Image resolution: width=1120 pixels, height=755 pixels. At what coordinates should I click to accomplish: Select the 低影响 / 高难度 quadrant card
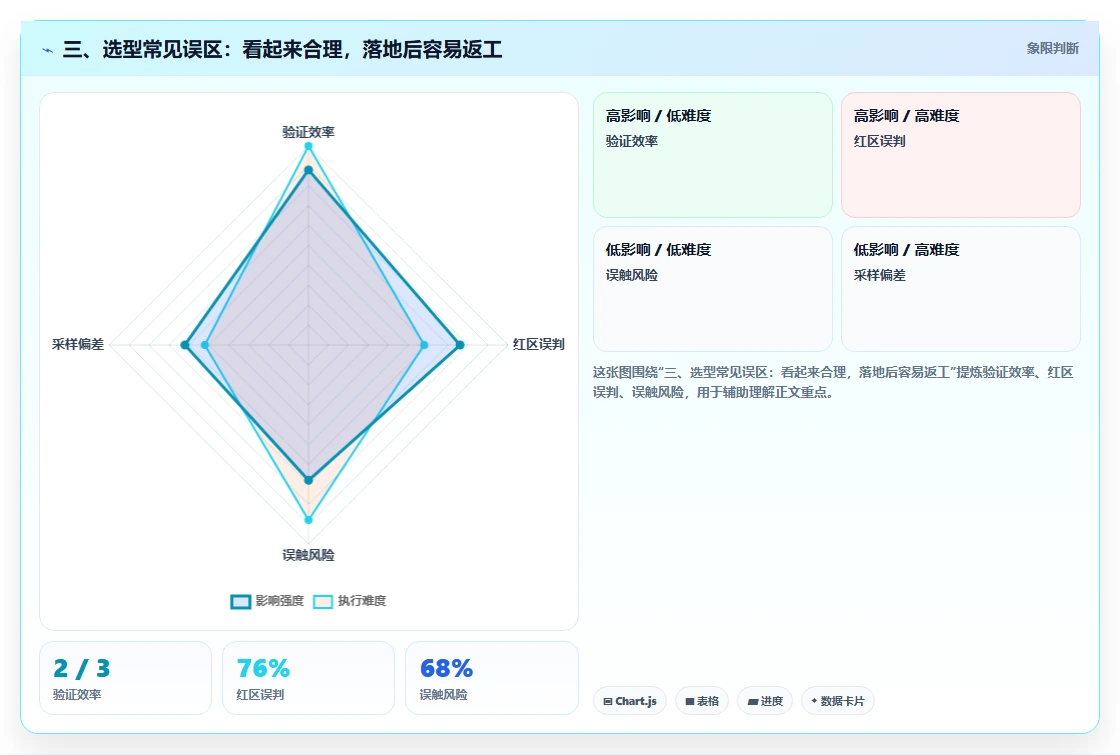point(961,289)
